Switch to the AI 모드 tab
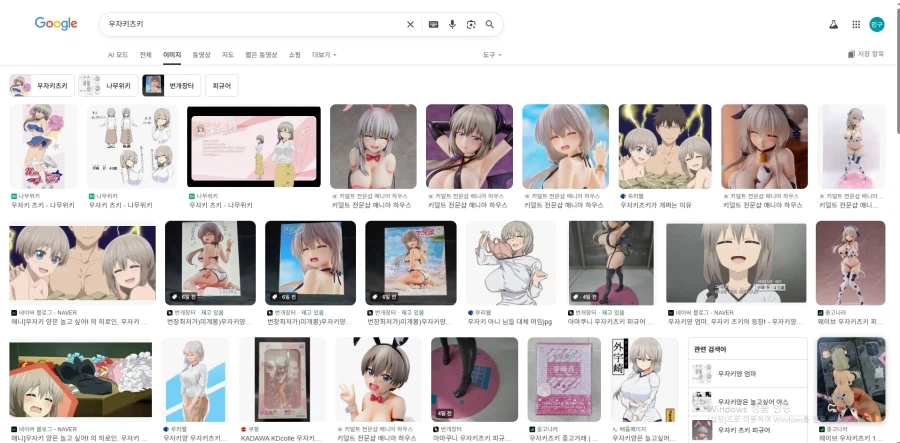Image resolution: width=900 pixels, height=443 pixels. 118,55
